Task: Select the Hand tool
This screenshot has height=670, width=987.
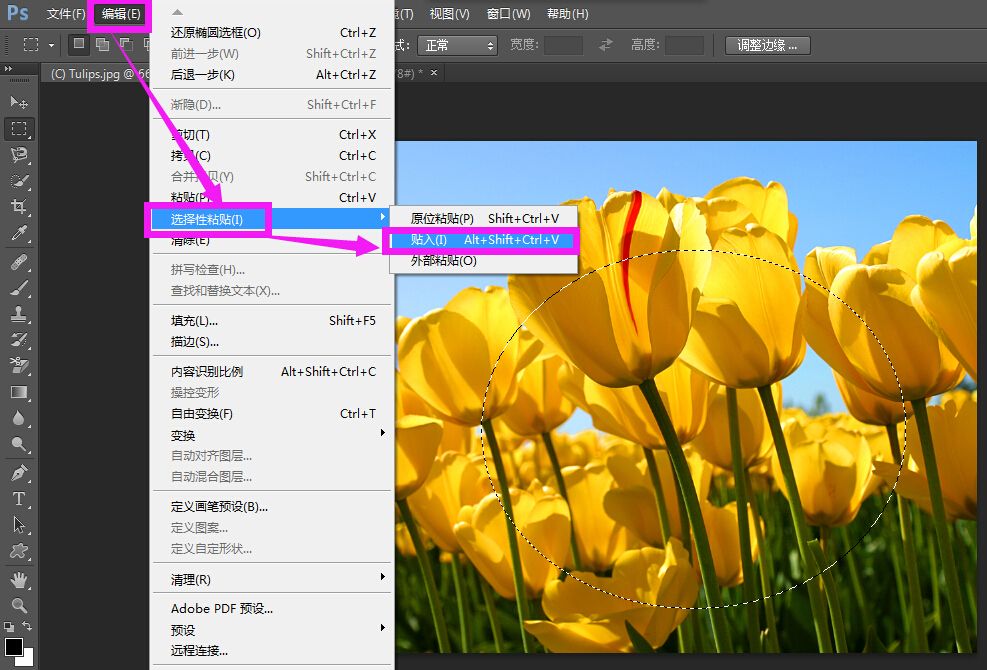Action: pyautogui.click(x=19, y=580)
